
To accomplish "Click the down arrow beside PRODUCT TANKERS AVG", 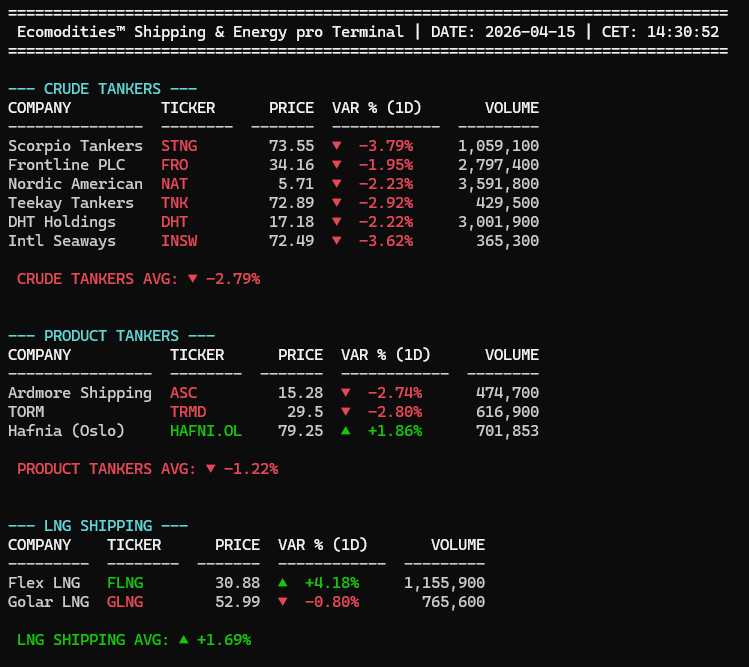I will coord(210,469).
